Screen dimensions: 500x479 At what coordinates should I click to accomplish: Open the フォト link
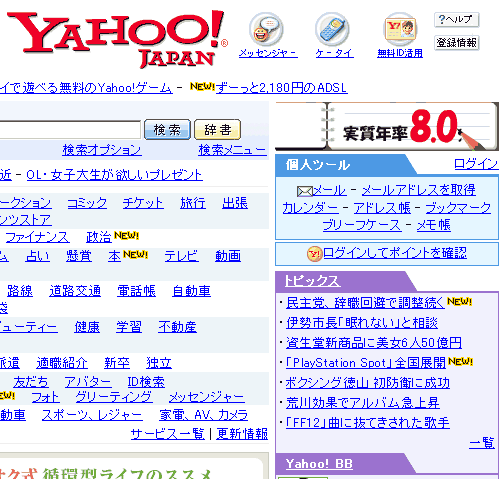pyautogui.click(x=45, y=397)
